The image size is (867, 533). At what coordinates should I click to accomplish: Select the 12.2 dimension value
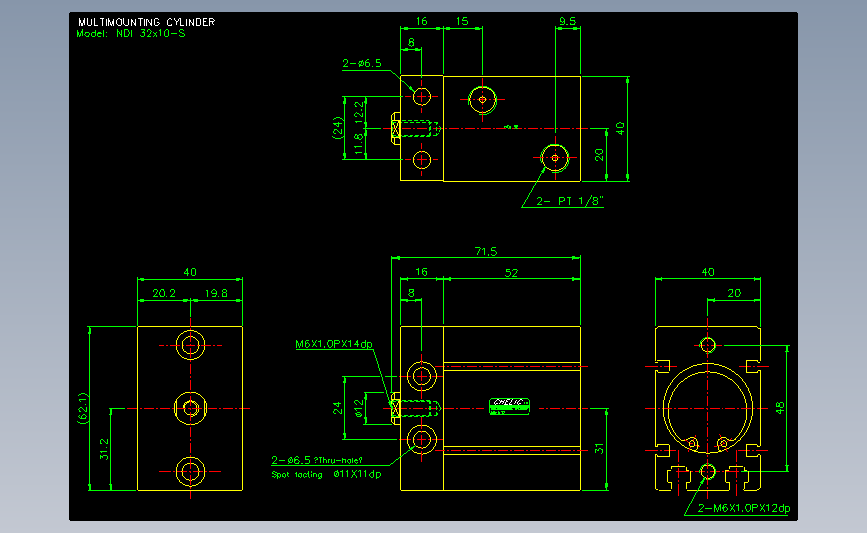coord(359,112)
